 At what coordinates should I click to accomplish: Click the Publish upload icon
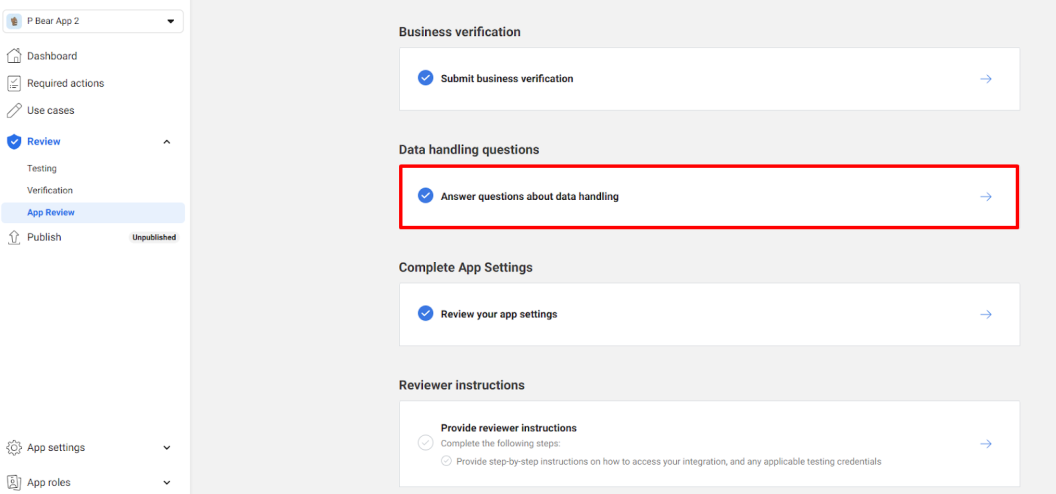click(13, 237)
